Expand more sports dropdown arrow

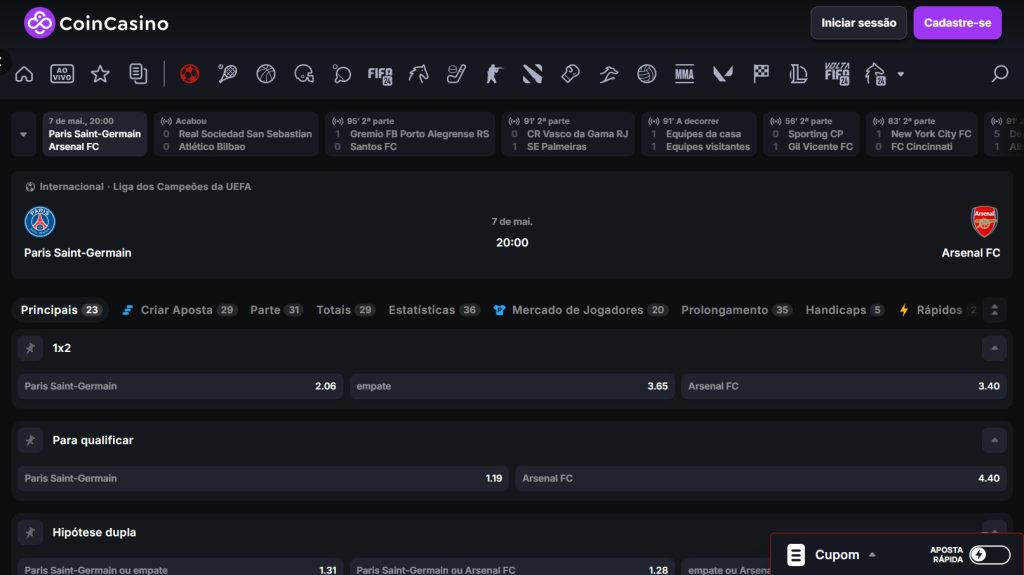coord(901,74)
